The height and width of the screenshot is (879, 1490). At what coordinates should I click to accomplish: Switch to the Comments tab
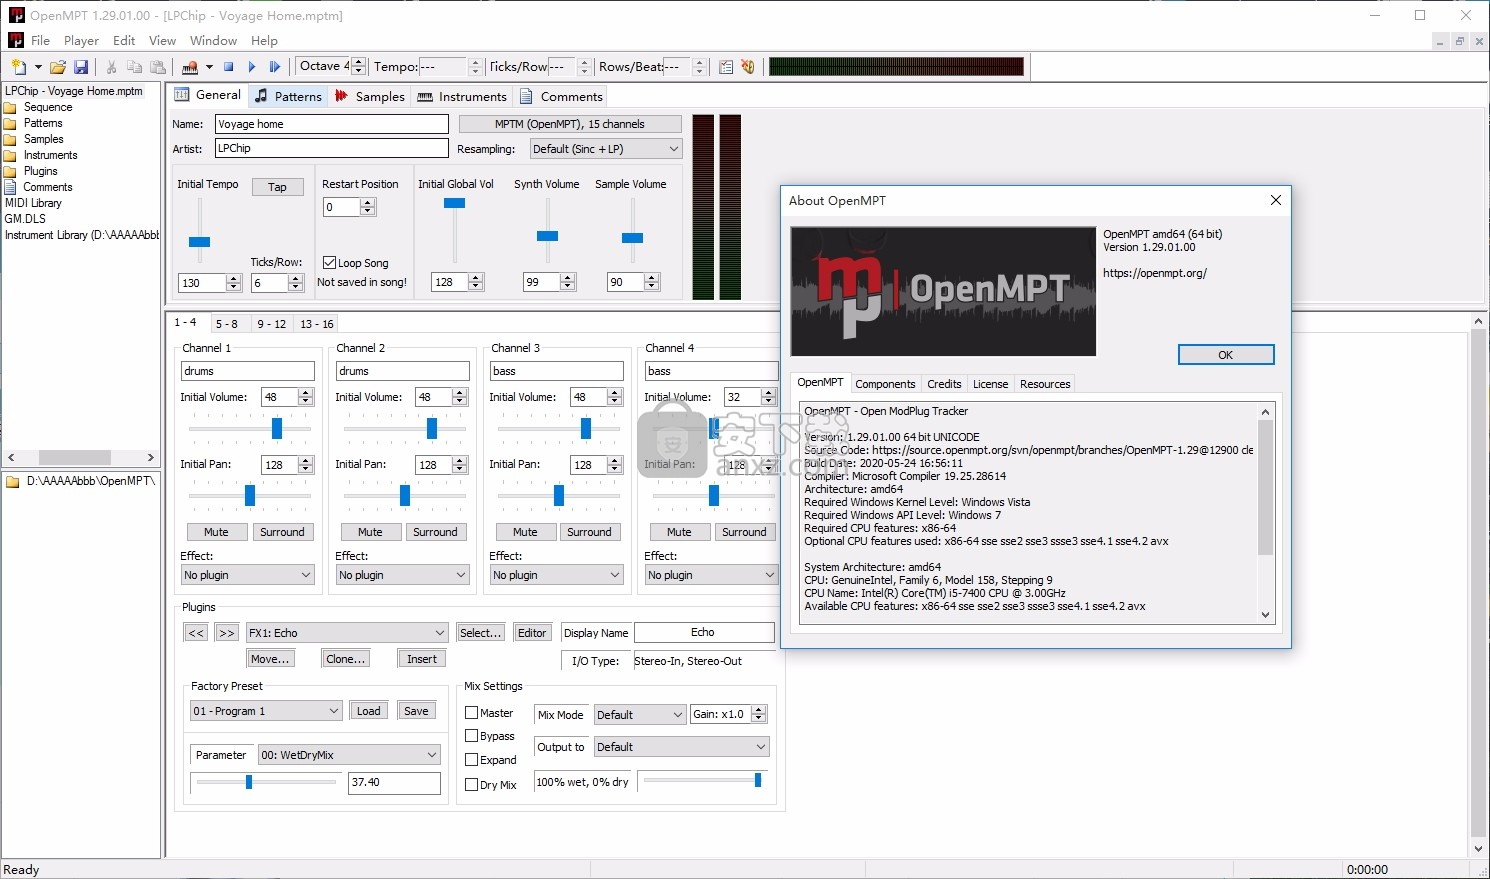pos(561,96)
